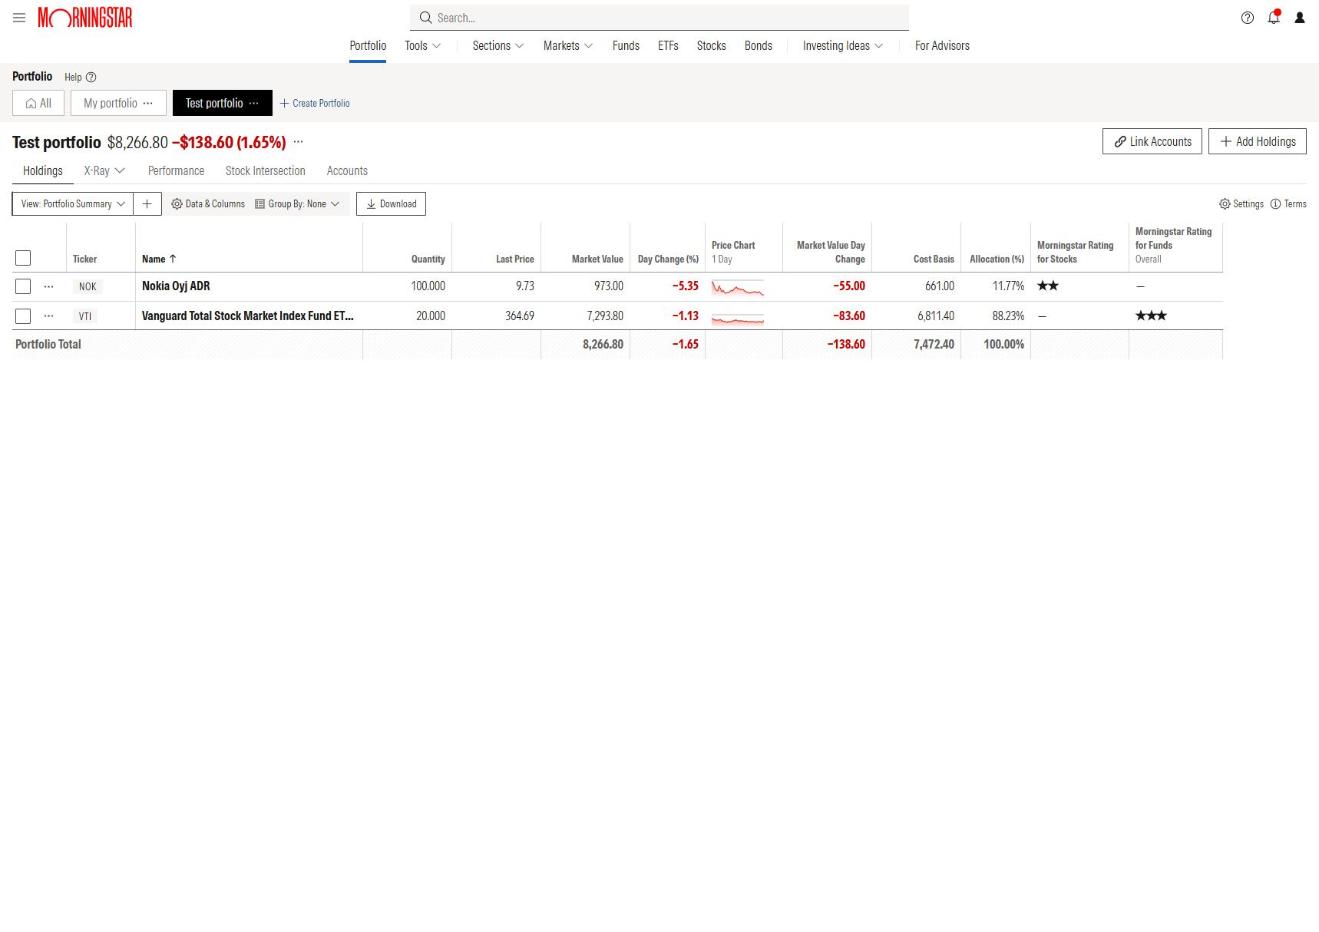Open row actions for VTI holding
This screenshot has width=1319, height=932.
[49, 316]
